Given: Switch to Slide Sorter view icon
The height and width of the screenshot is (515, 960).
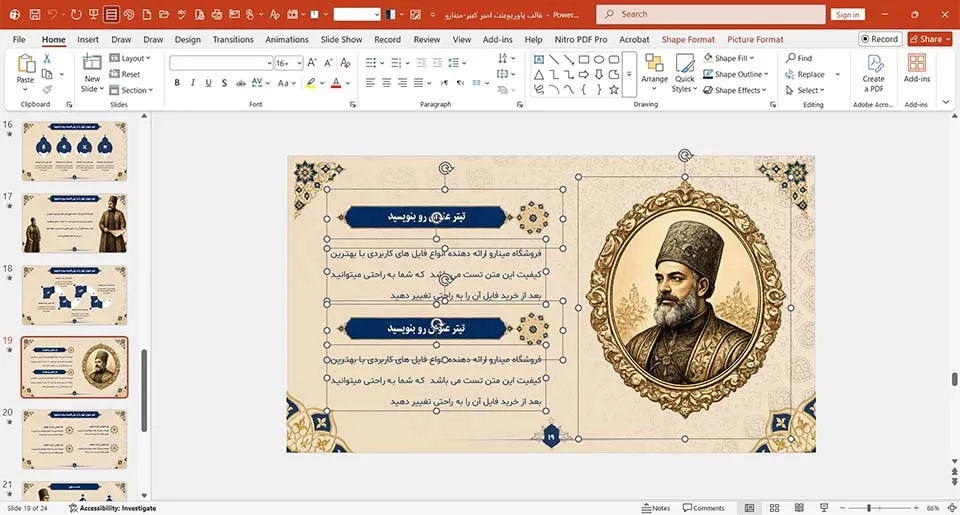Looking at the screenshot, I should click(774, 508).
